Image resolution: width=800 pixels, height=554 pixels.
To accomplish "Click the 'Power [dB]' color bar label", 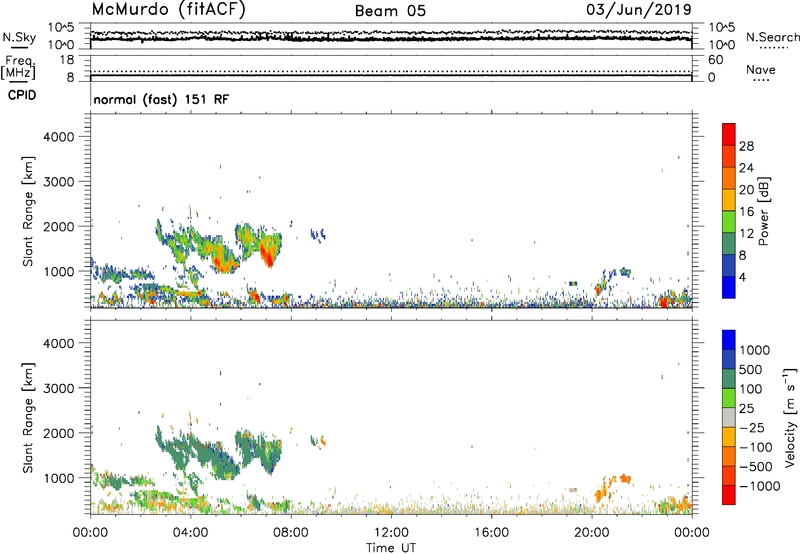I will tap(763, 211).
